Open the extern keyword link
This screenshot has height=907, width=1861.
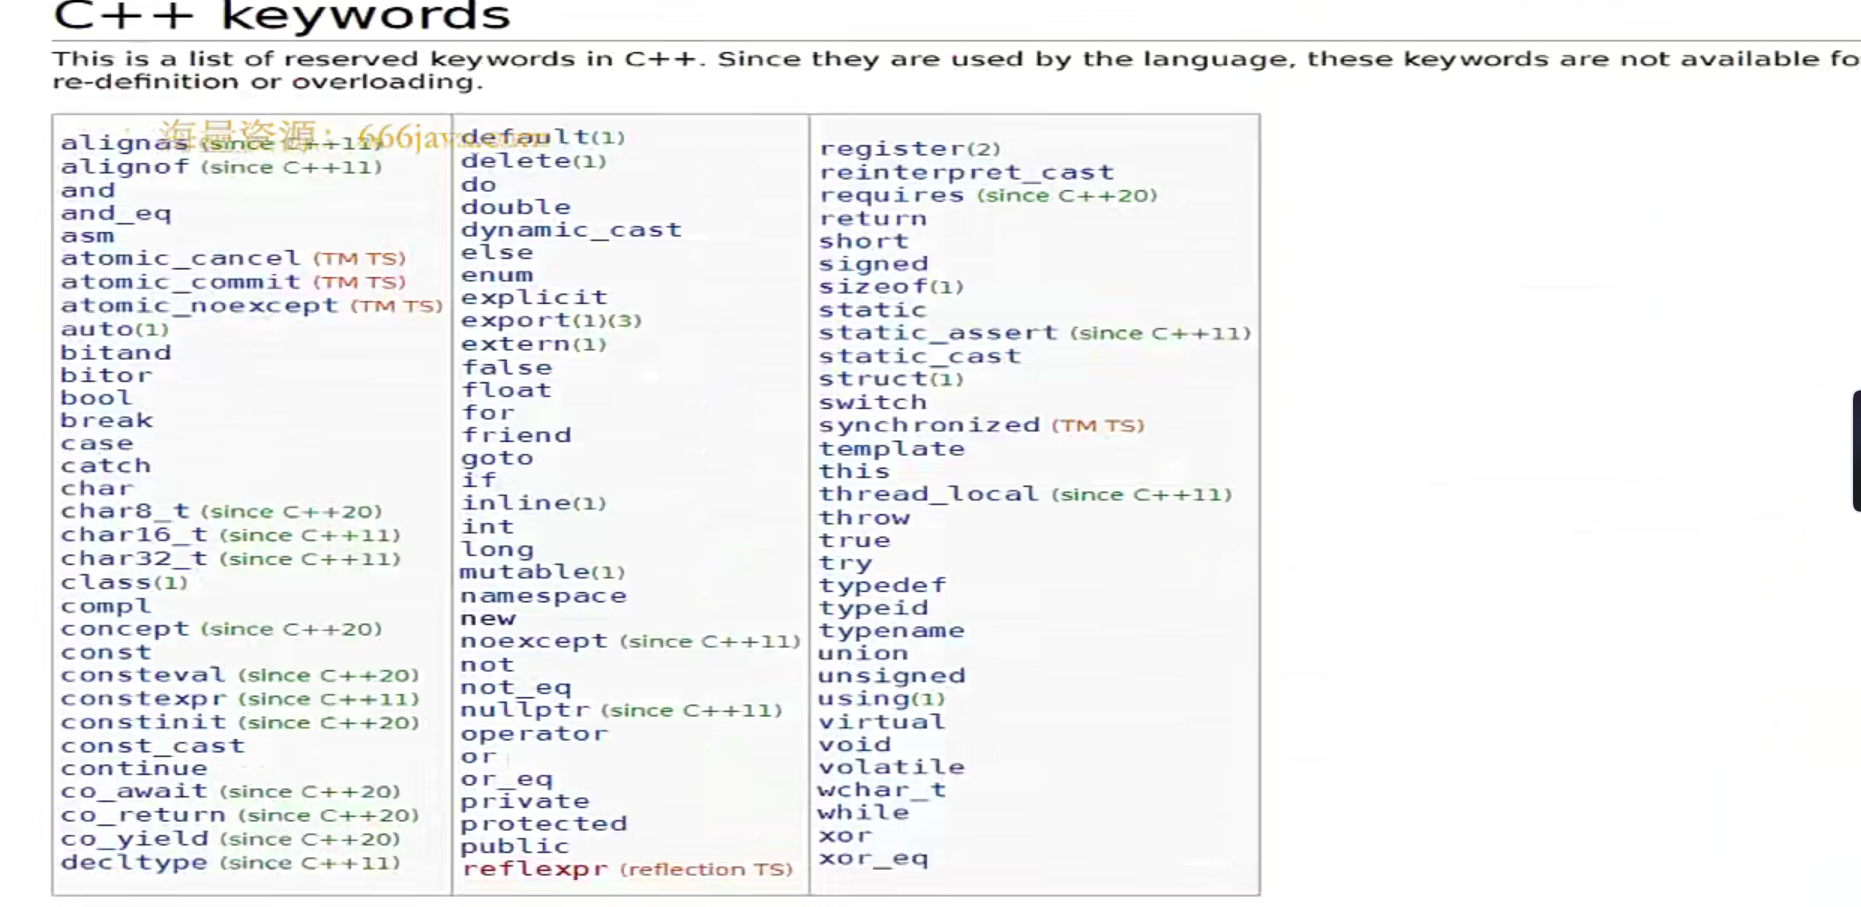[516, 344]
